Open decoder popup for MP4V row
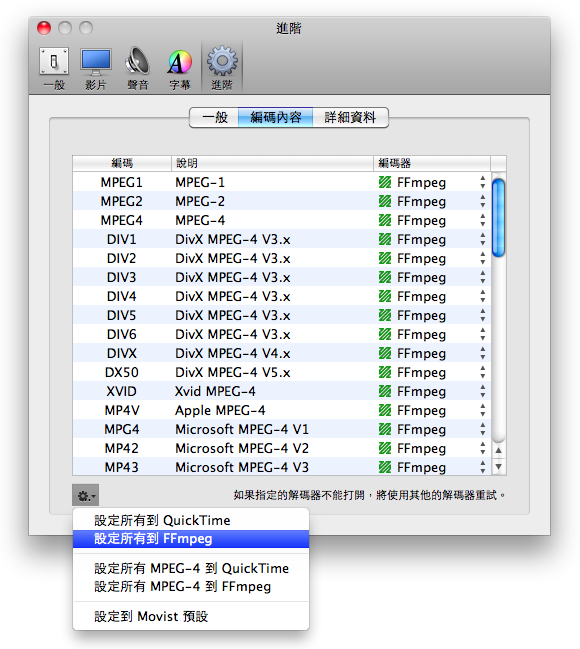The width and height of the screenshot is (580, 649). point(483,410)
